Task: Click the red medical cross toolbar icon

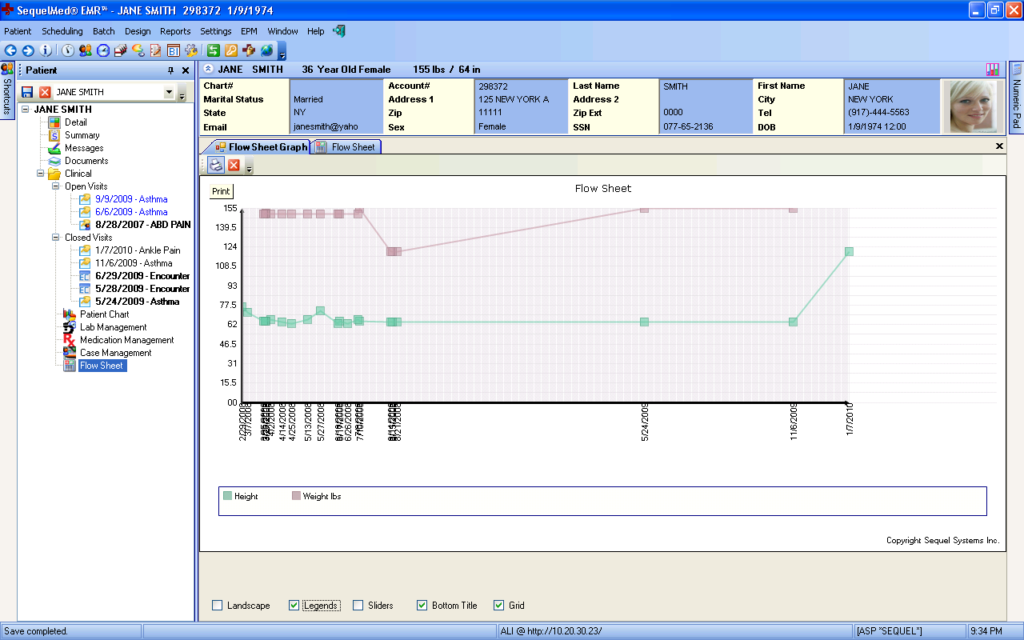Action: [x=249, y=50]
